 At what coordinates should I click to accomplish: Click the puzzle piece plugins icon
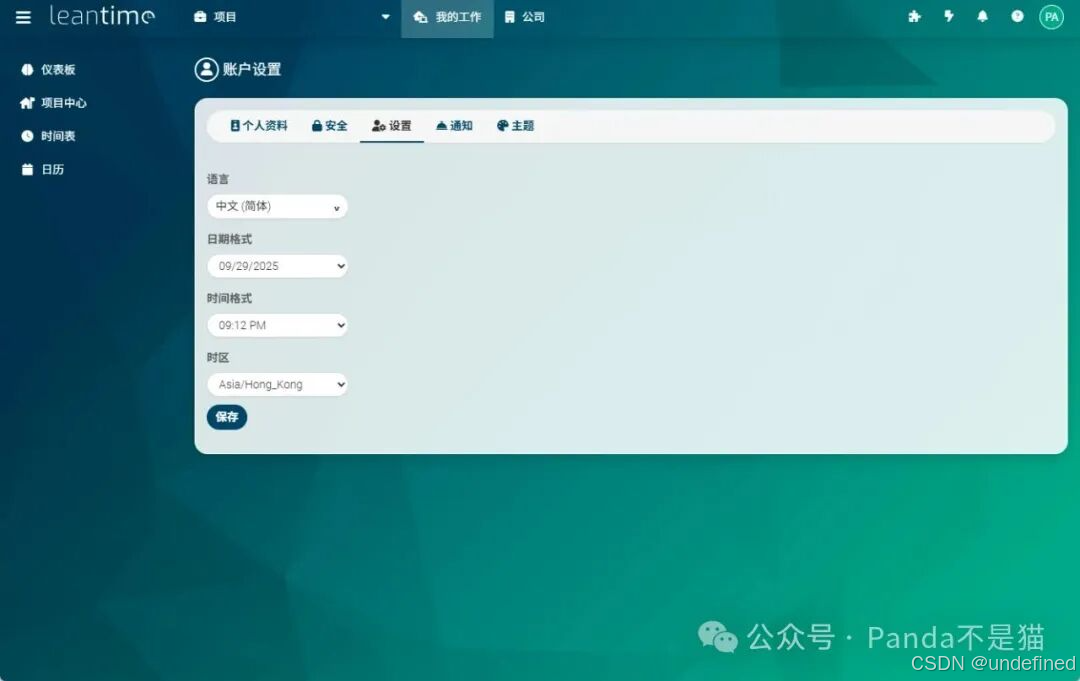pos(915,17)
